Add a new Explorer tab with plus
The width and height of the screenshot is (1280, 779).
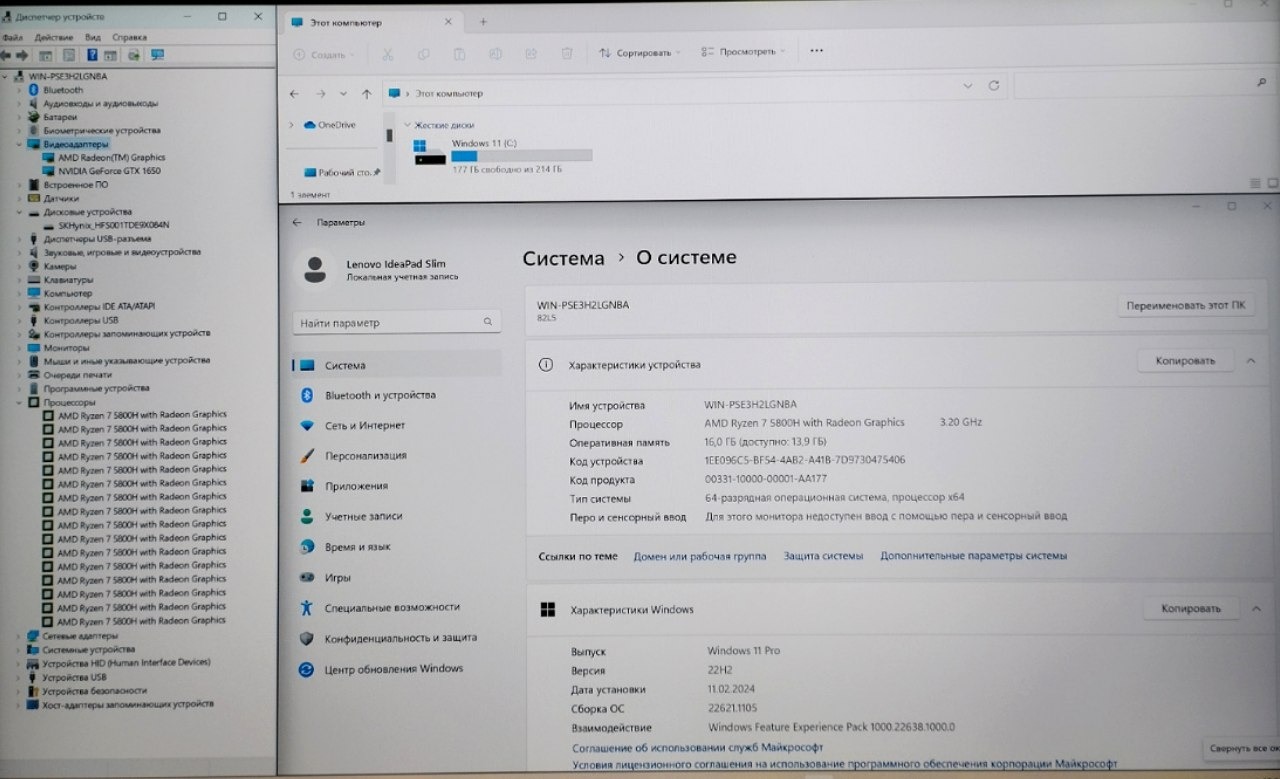[x=483, y=21]
